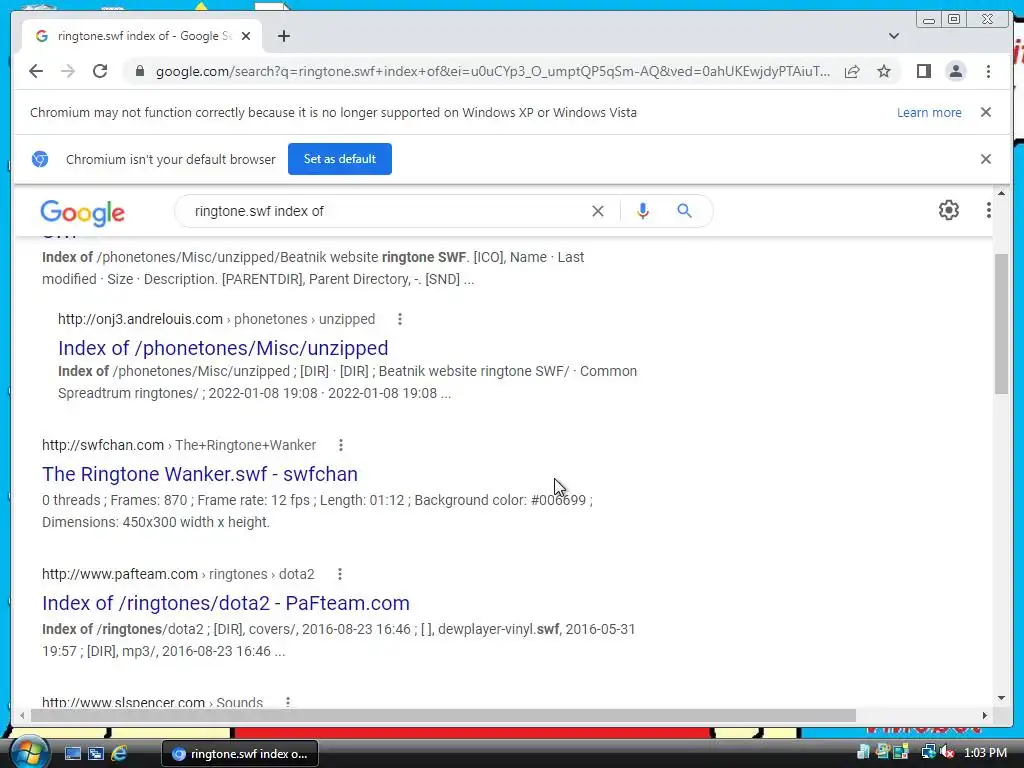Click the scroll up arrow
1024x768 pixels.
1001,193
